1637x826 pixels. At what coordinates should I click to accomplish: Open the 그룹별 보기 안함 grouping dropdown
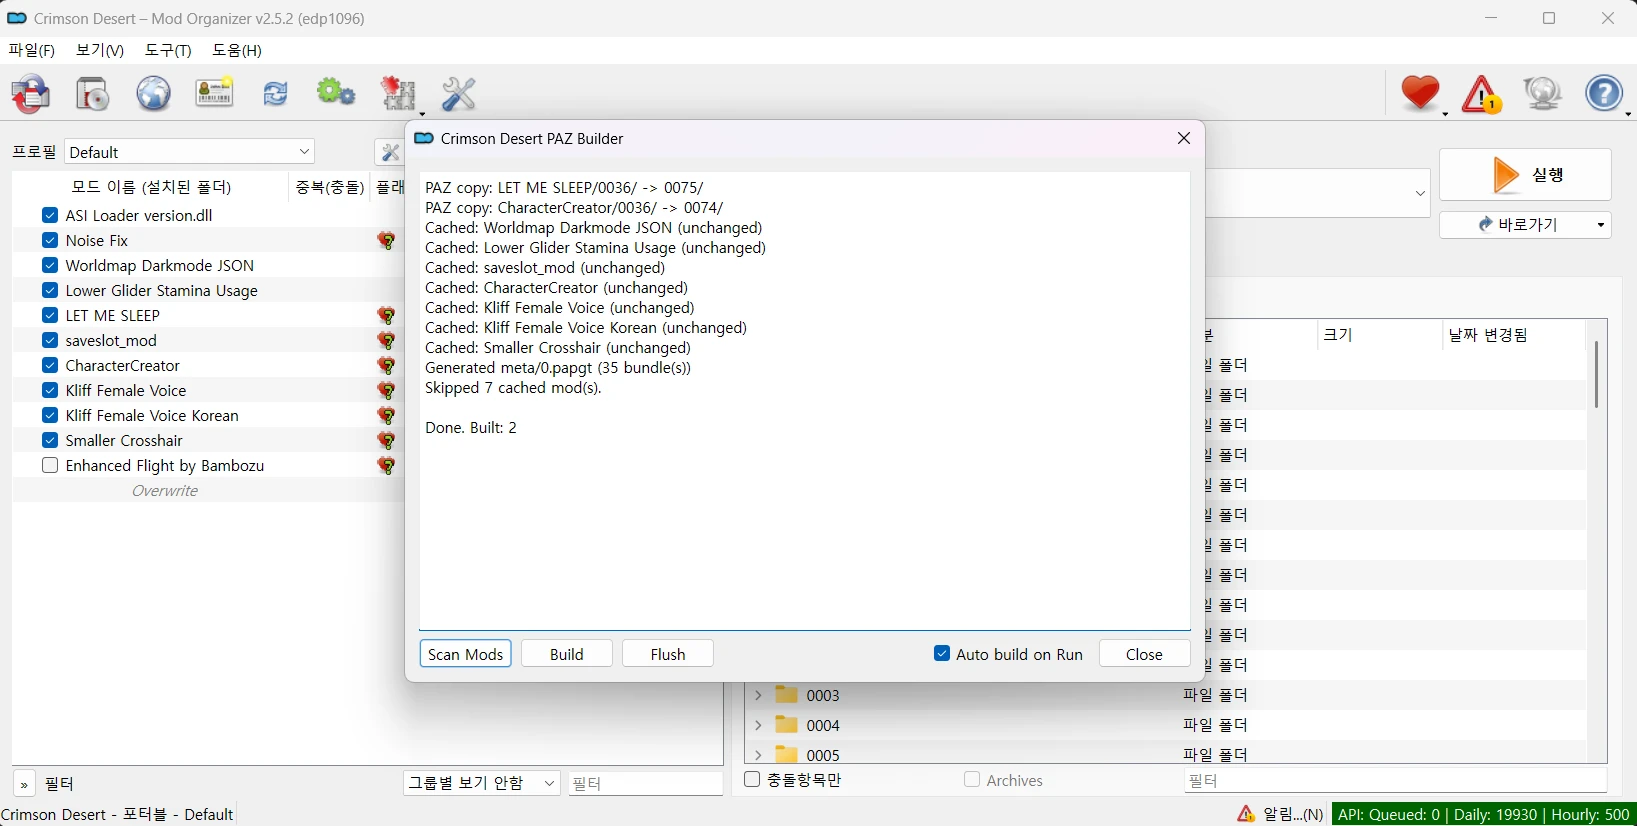click(x=482, y=783)
